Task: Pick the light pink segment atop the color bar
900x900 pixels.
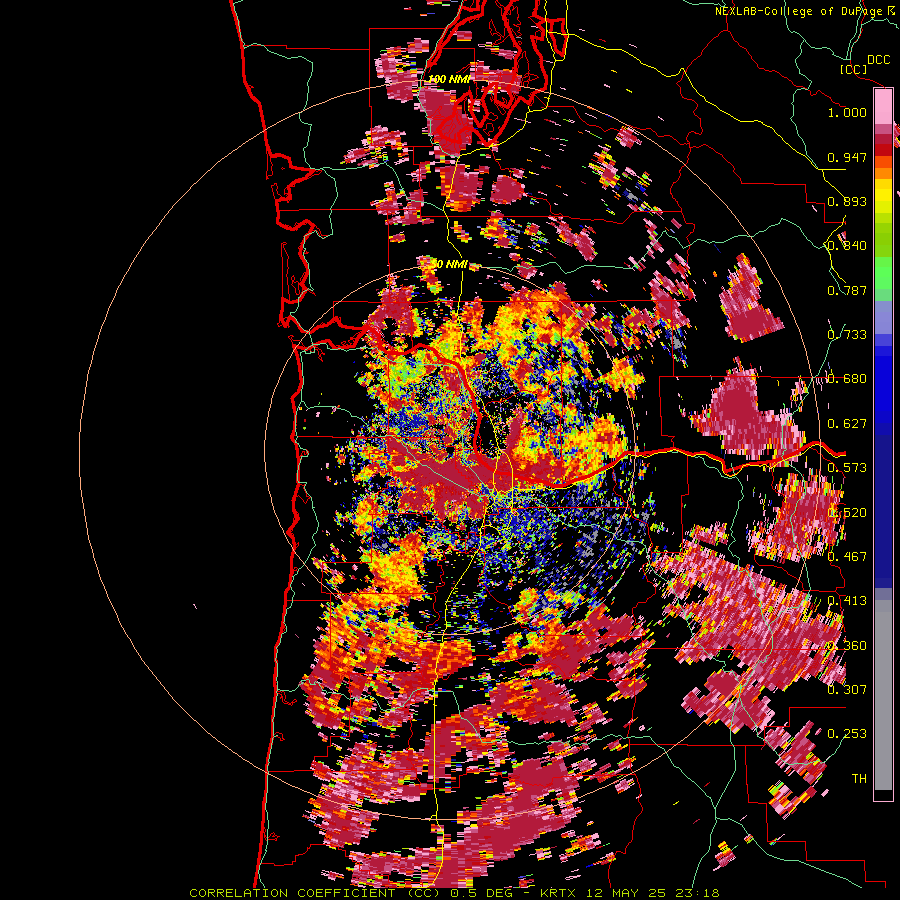Action: 883,107
